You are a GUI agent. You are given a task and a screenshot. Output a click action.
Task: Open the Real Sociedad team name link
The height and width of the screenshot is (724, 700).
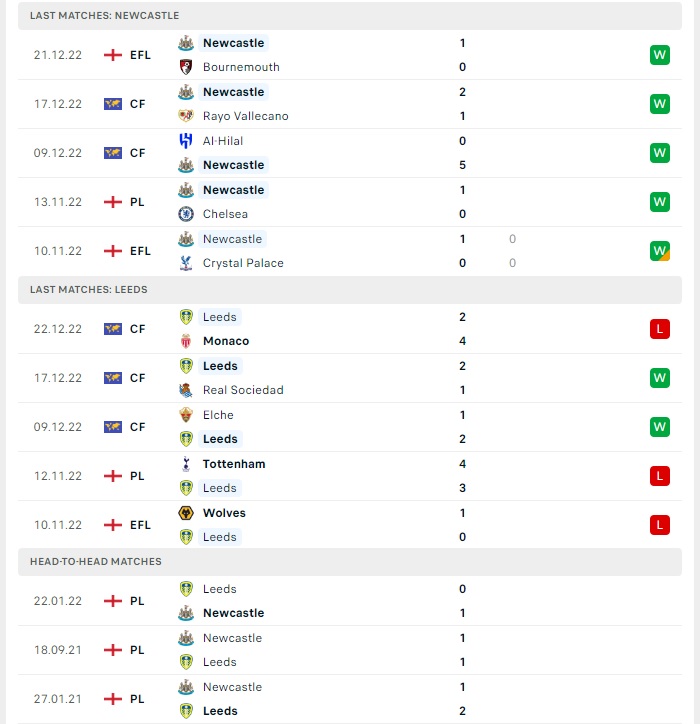(x=243, y=390)
